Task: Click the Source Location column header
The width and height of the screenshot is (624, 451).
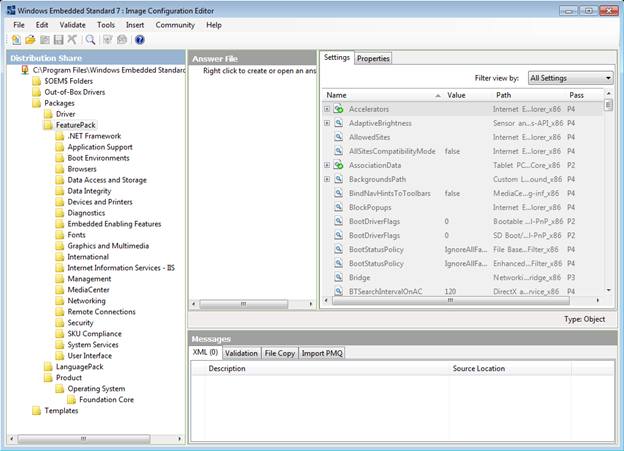Action: point(510,369)
